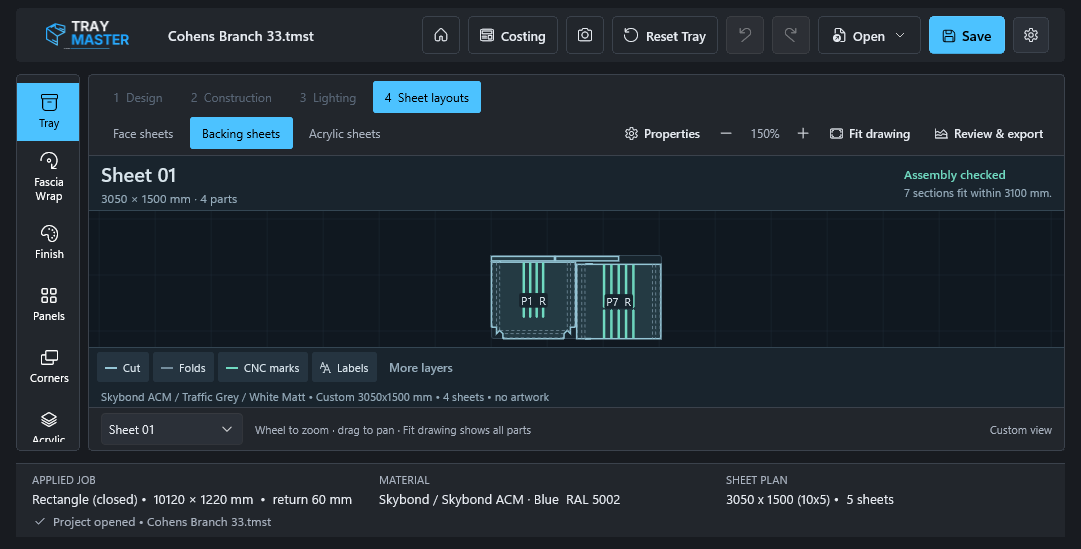Toggle the Cut layer
This screenshot has height=549, width=1081.
click(122, 368)
